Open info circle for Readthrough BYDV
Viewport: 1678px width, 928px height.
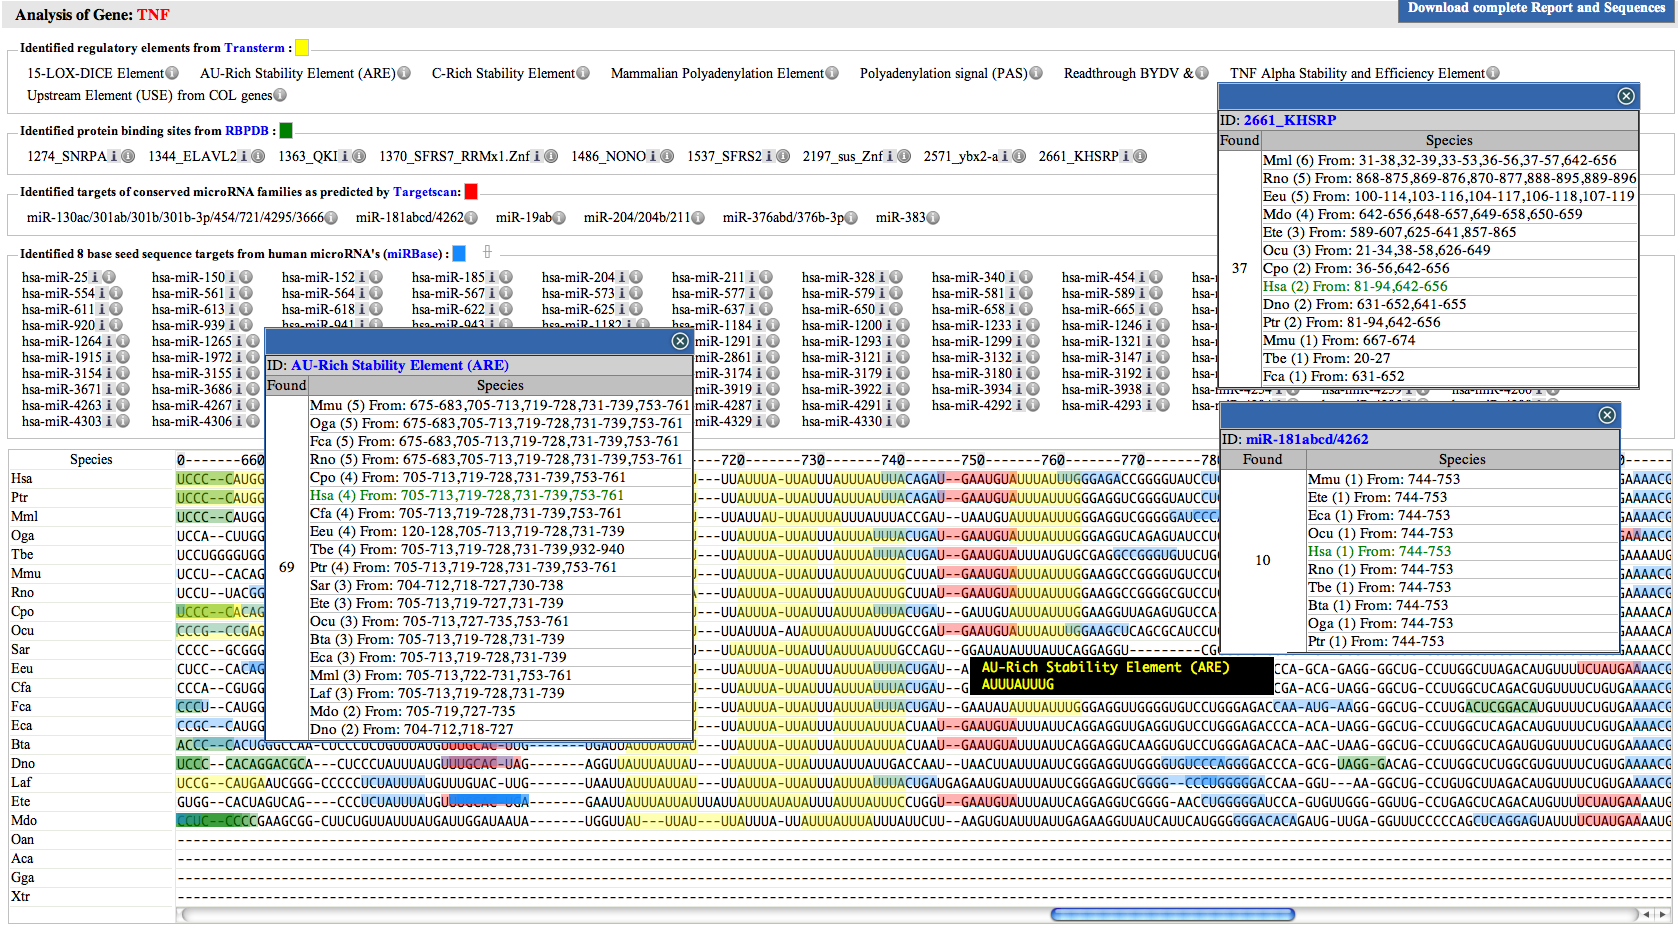[1202, 73]
